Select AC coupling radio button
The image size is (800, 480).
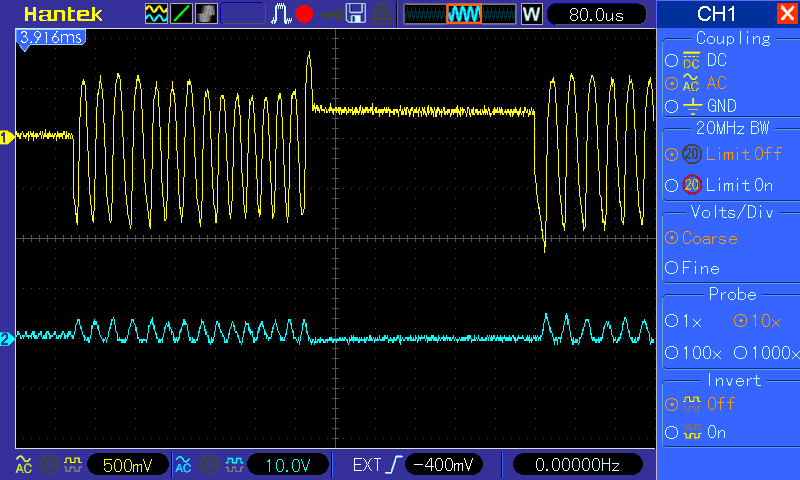tap(671, 83)
